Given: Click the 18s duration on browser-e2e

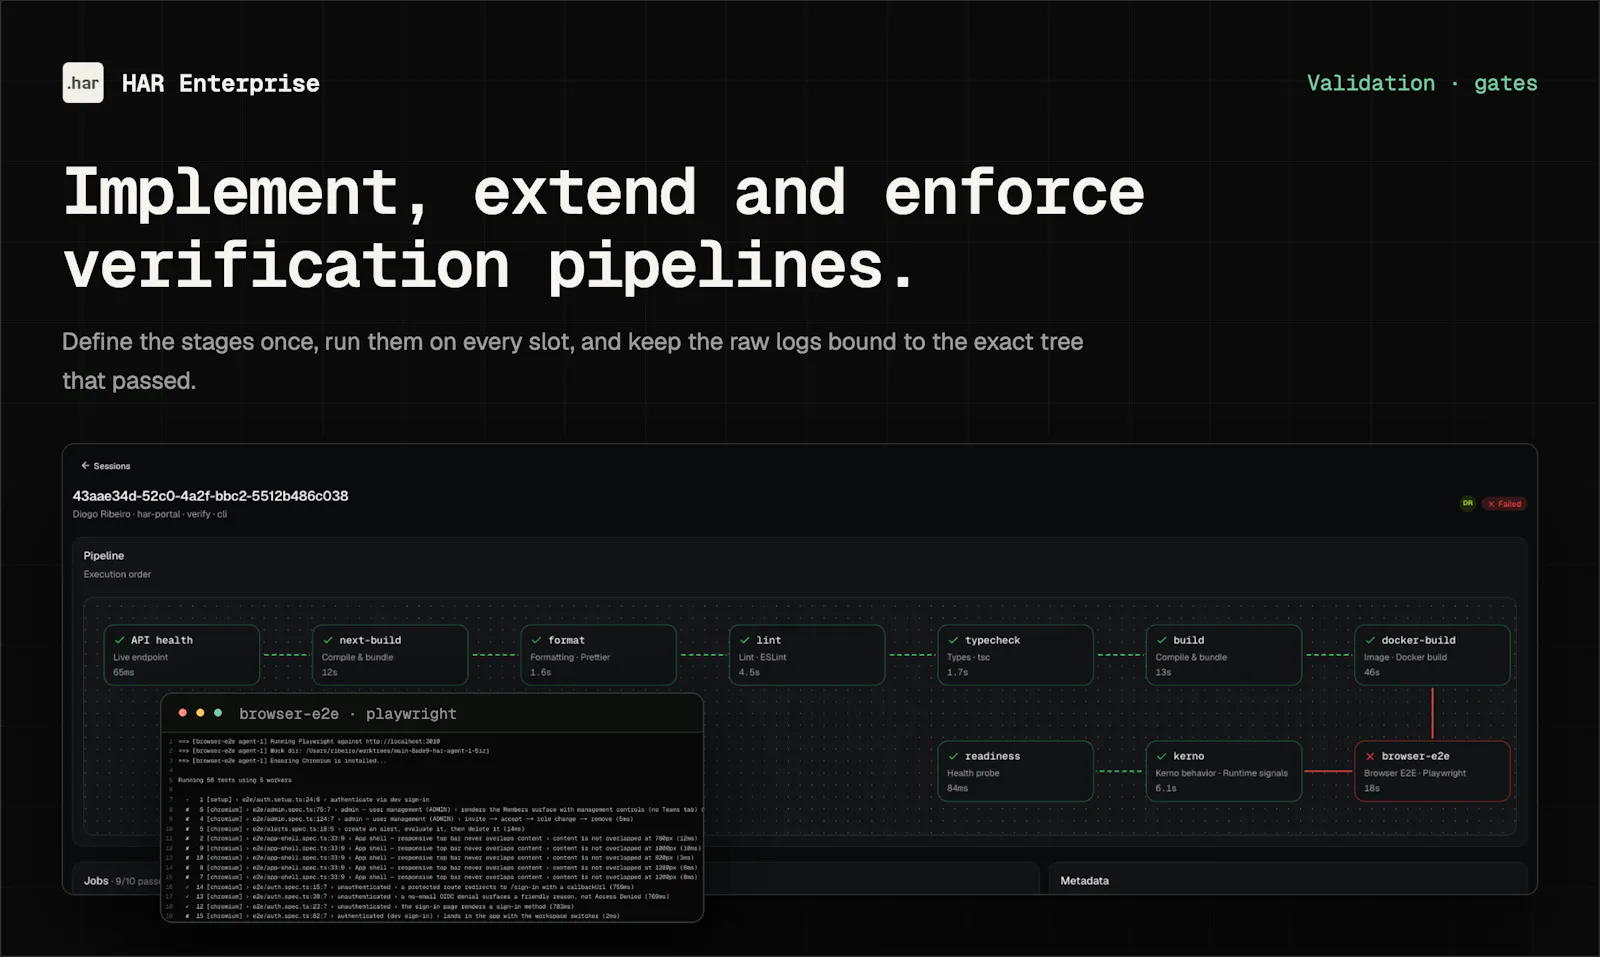Looking at the screenshot, I should point(1371,788).
